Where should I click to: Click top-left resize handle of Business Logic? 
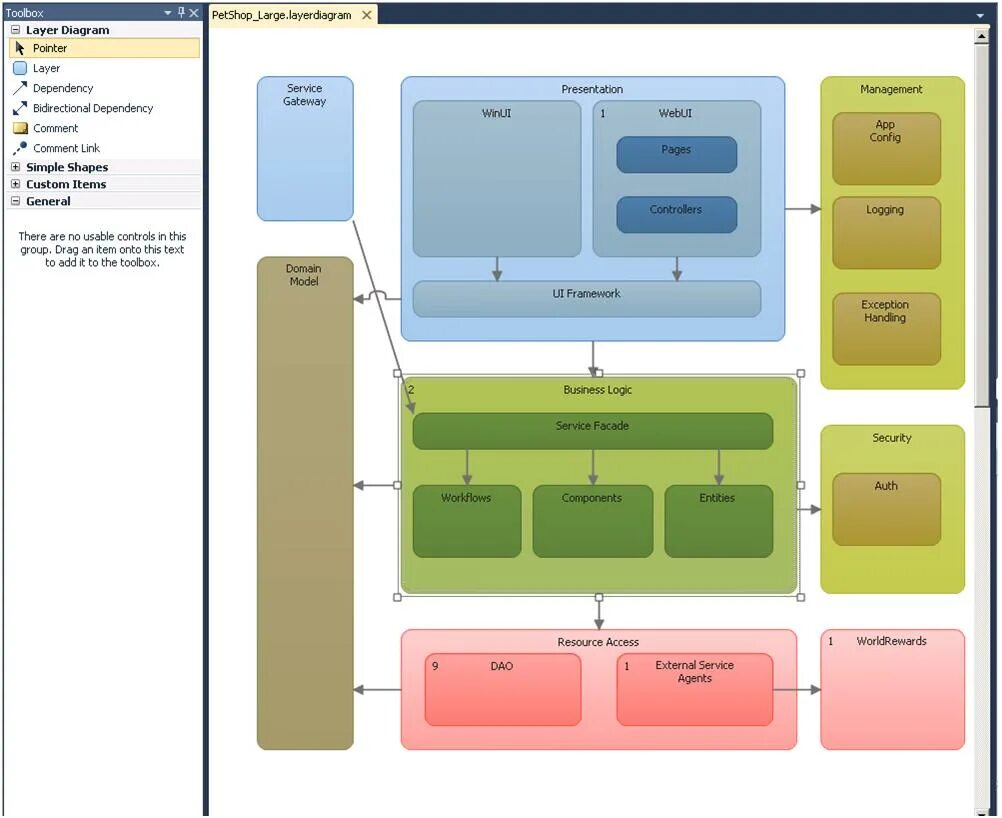[397, 373]
